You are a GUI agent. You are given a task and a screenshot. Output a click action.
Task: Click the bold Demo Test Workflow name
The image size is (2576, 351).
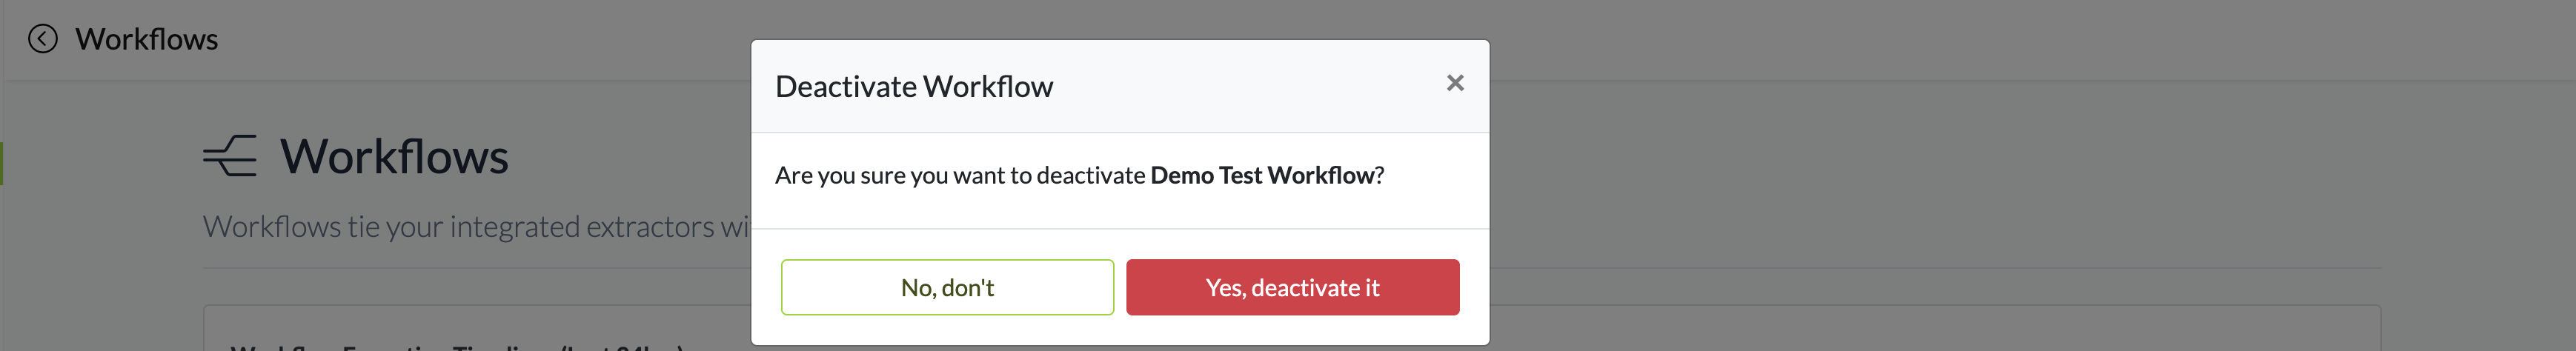(x=1262, y=175)
